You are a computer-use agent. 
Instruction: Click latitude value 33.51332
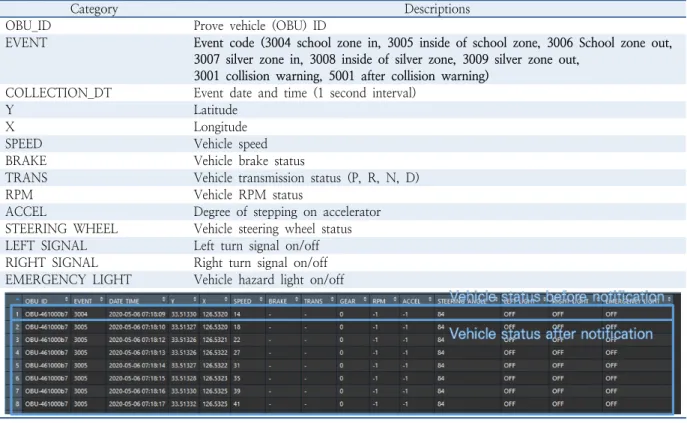coord(184,404)
